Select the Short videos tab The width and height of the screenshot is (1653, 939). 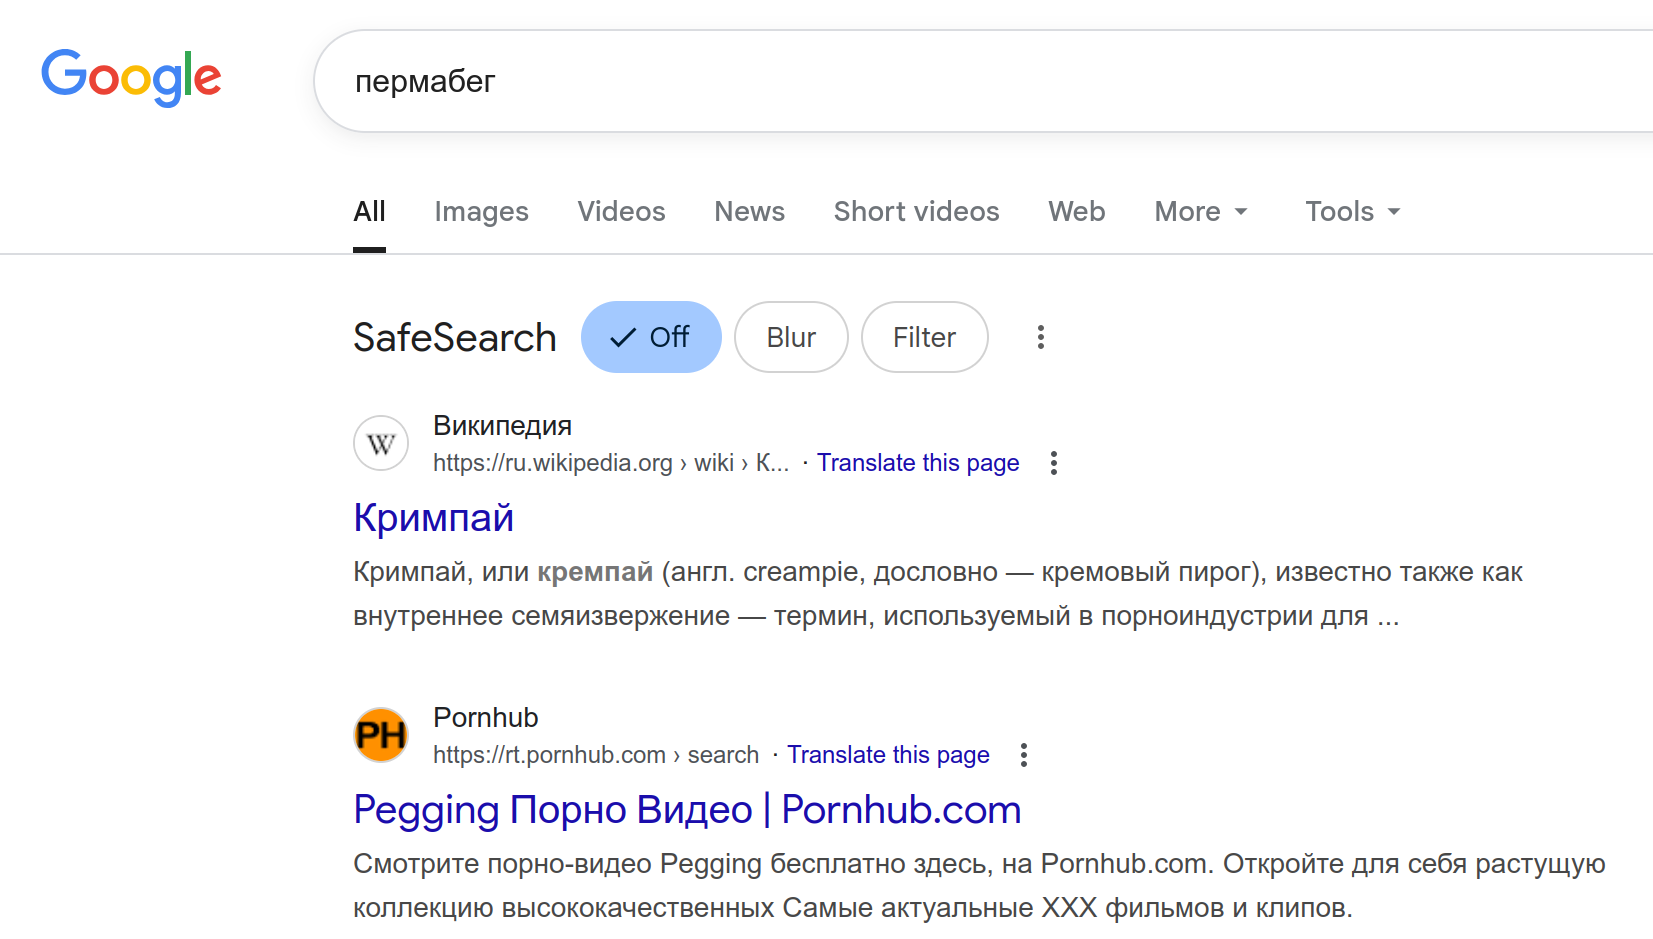pyautogui.click(x=916, y=211)
